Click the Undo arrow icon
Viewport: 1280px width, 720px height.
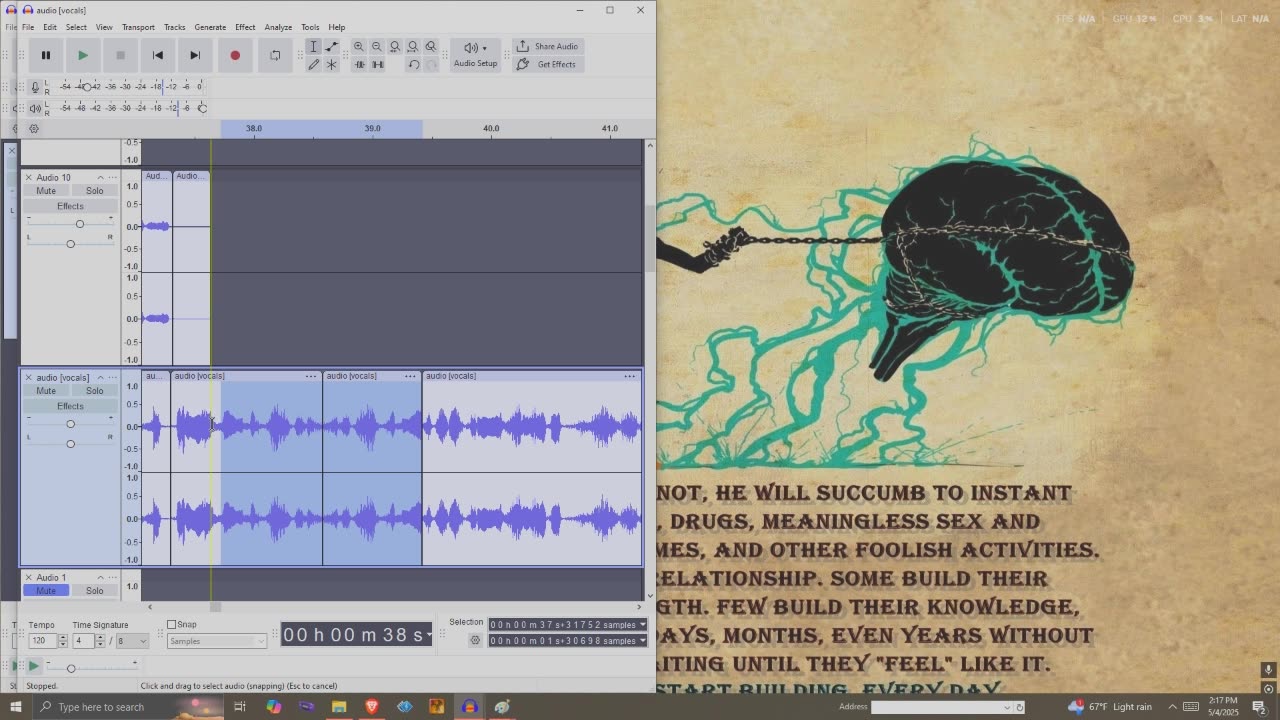coord(413,65)
